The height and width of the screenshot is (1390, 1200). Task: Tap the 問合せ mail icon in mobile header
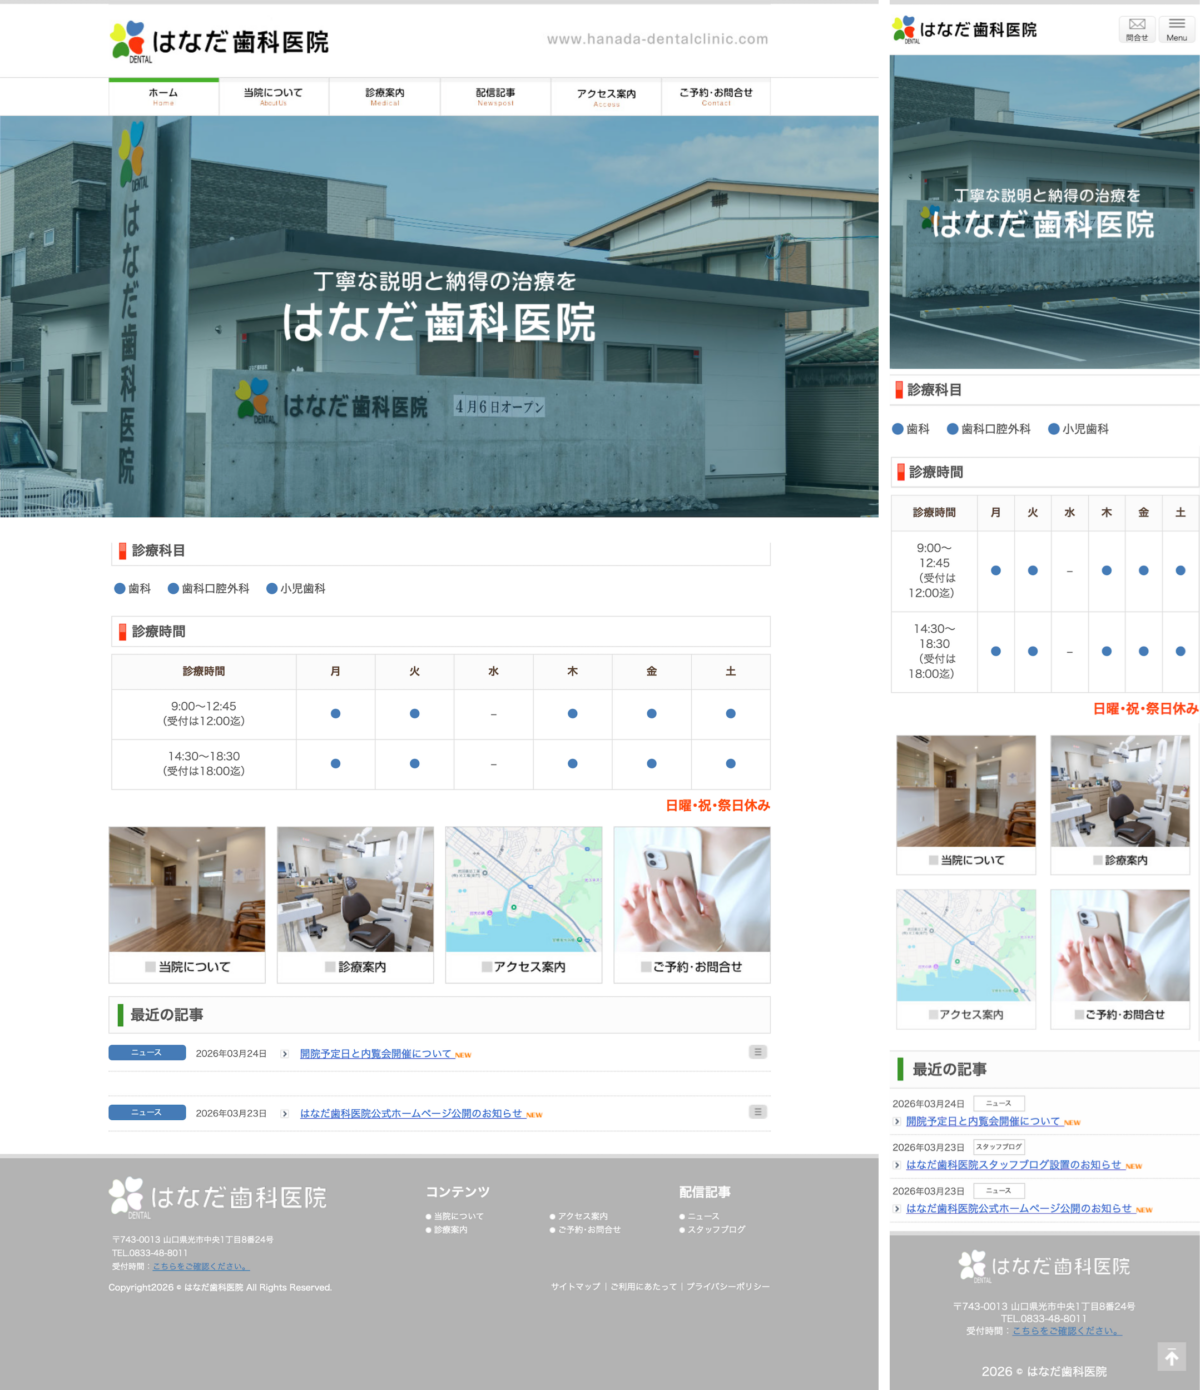point(1137,29)
